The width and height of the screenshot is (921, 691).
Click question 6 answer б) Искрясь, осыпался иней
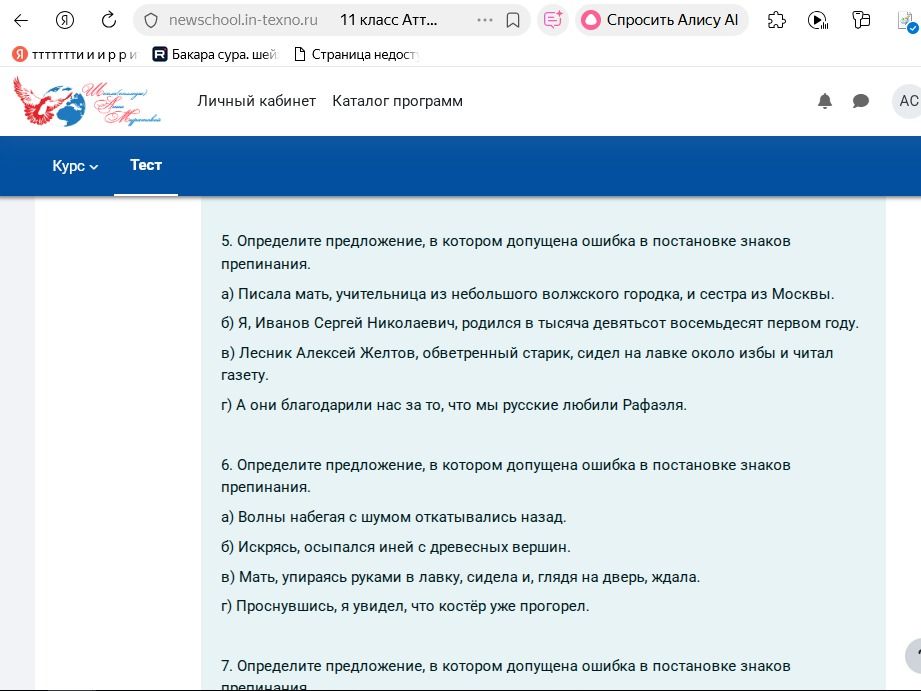396,547
